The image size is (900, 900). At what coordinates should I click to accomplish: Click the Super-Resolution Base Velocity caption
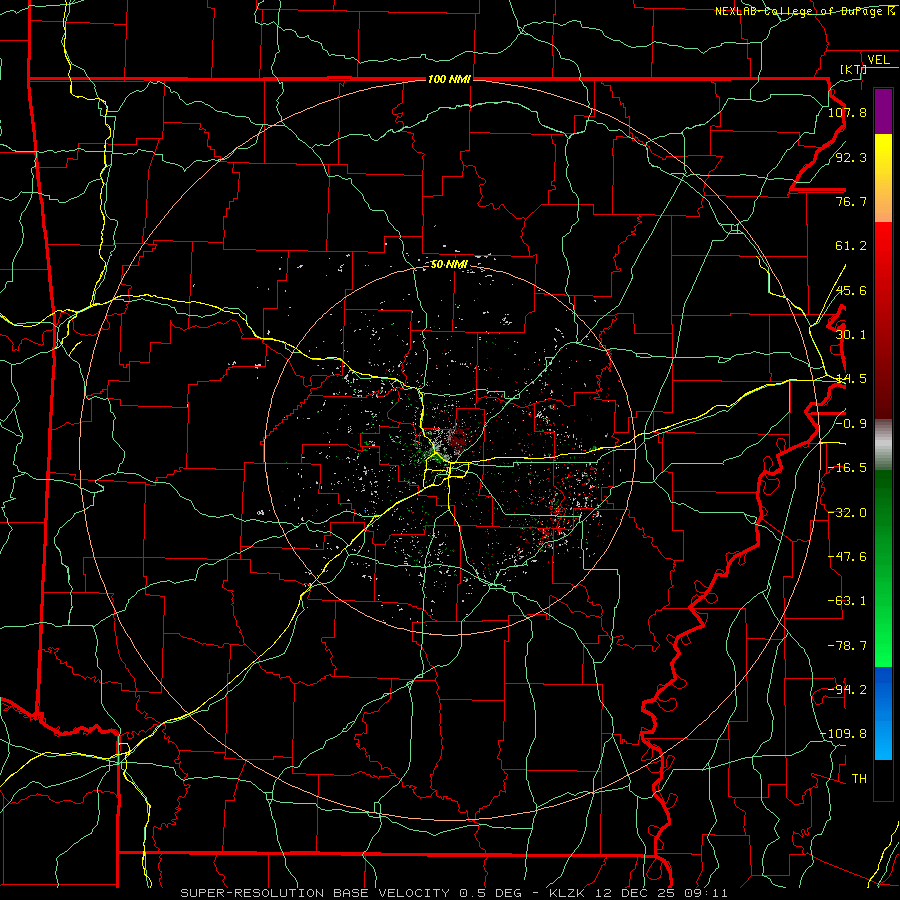coord(454,893)
